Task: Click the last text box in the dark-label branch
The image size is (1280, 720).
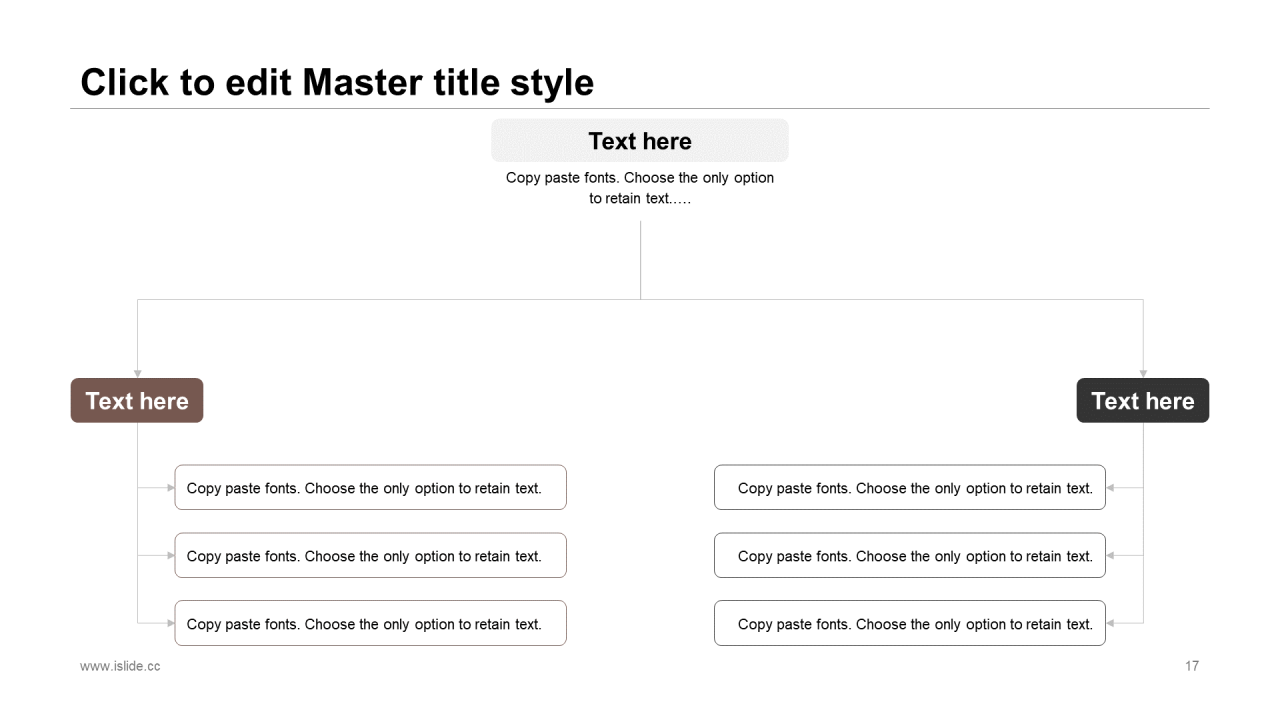Action: tap(910, 624)
